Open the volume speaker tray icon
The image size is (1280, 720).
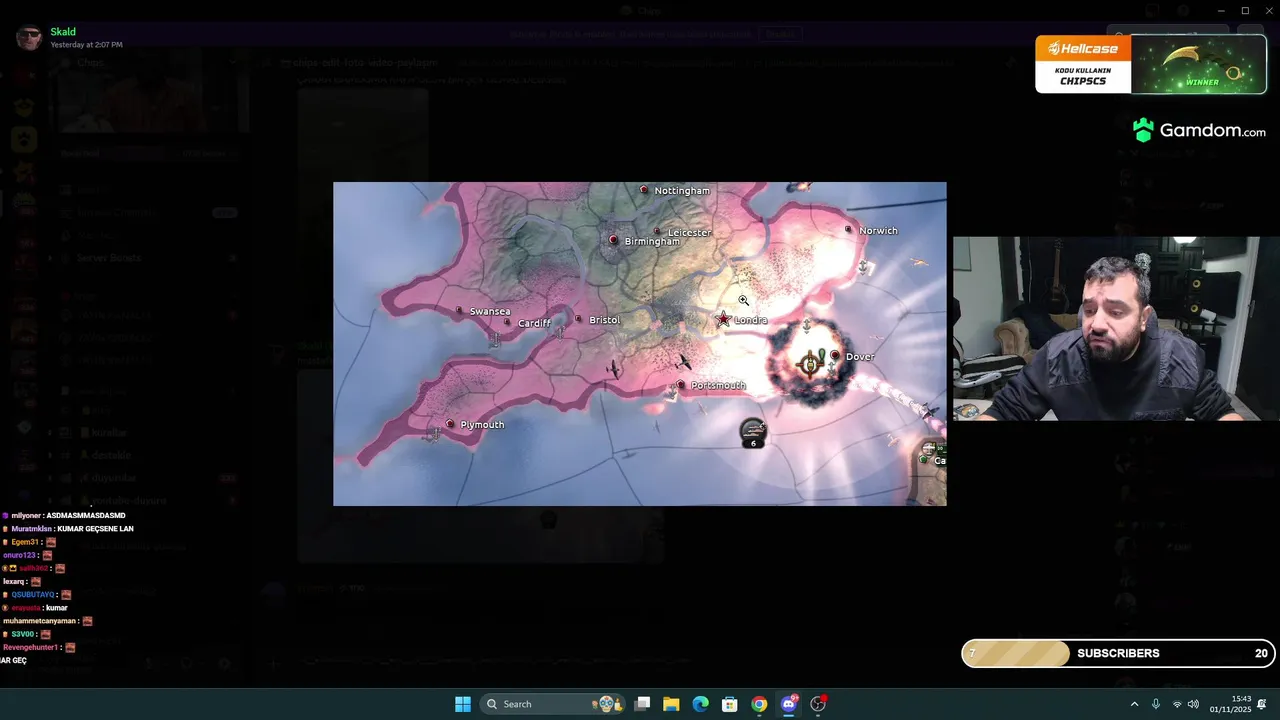coord(1193,704)
